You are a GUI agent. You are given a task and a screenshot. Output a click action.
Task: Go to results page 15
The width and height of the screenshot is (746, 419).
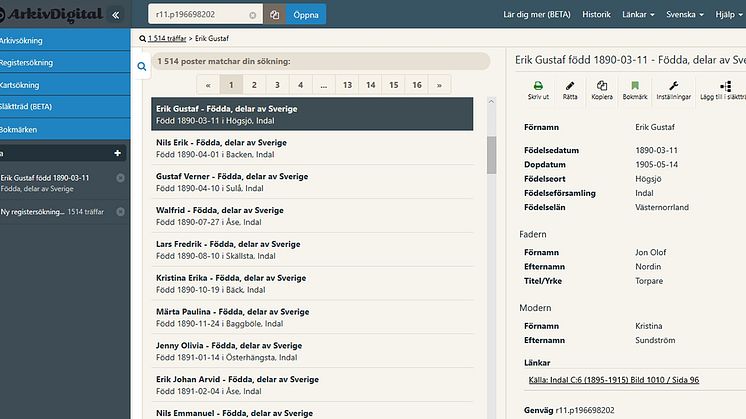tap(393, 85)
